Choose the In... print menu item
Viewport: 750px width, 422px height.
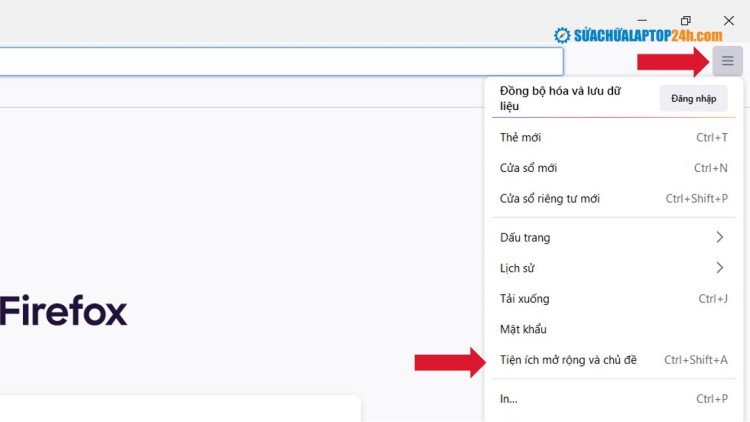coord(614,399)
